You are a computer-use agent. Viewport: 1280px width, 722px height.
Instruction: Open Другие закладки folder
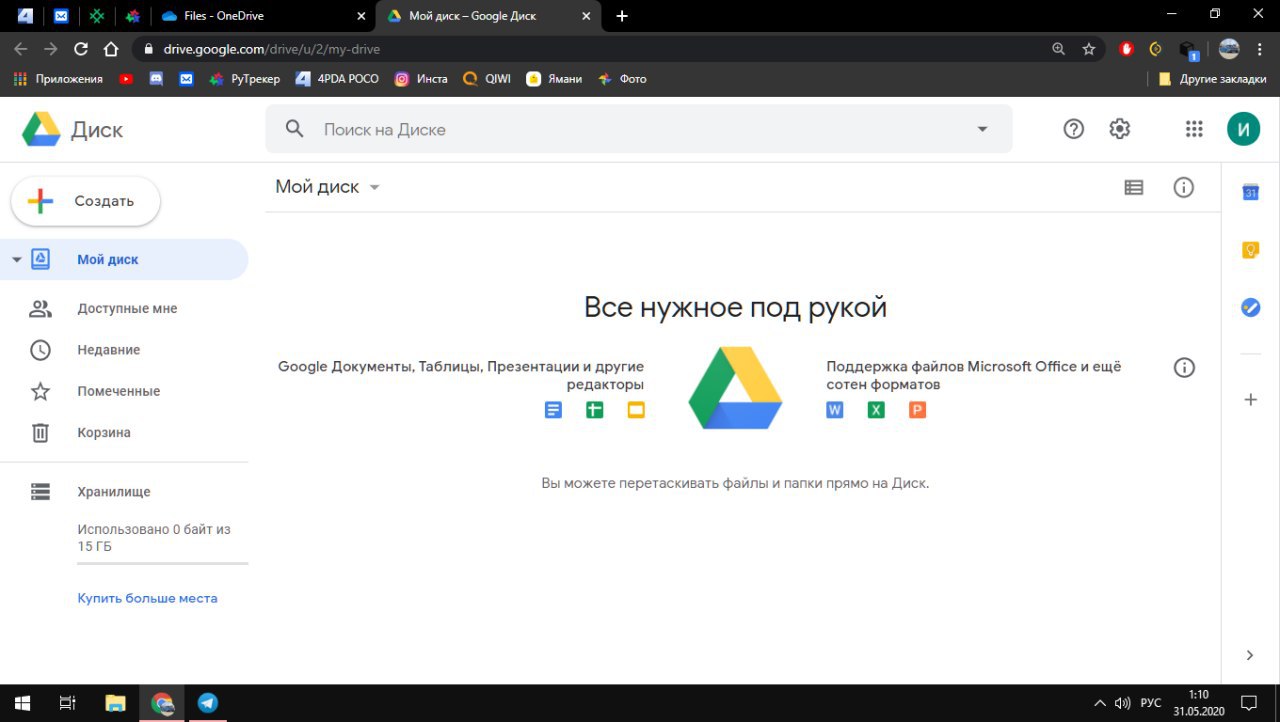tap(1211, 79)
